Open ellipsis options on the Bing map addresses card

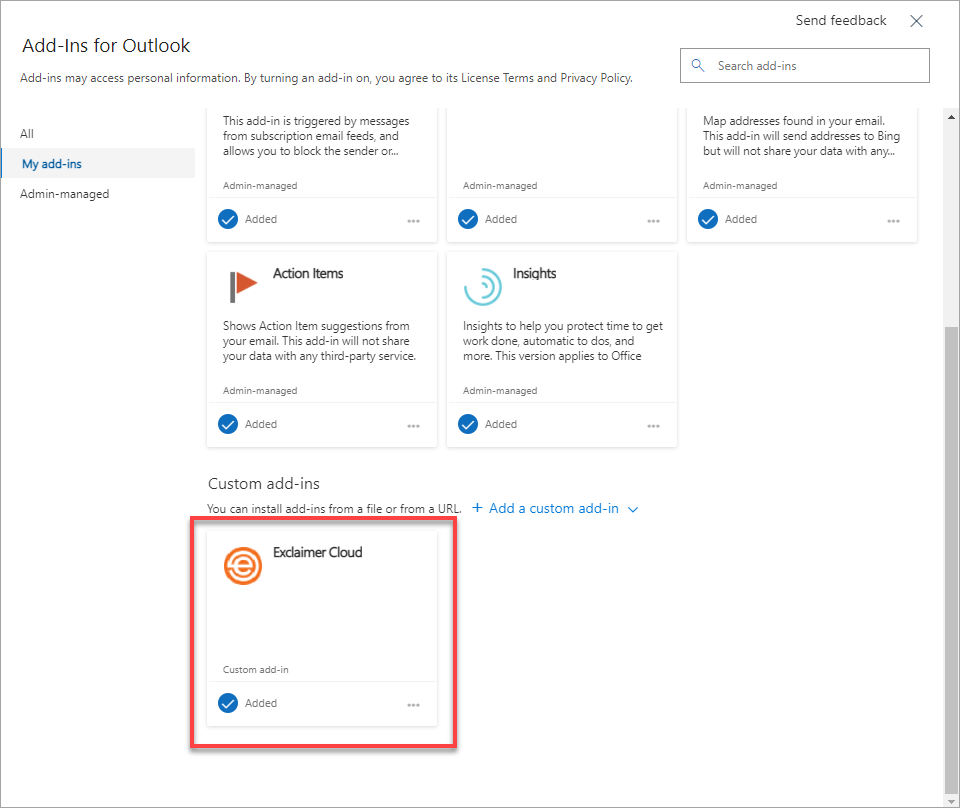(x=893, y=221)
